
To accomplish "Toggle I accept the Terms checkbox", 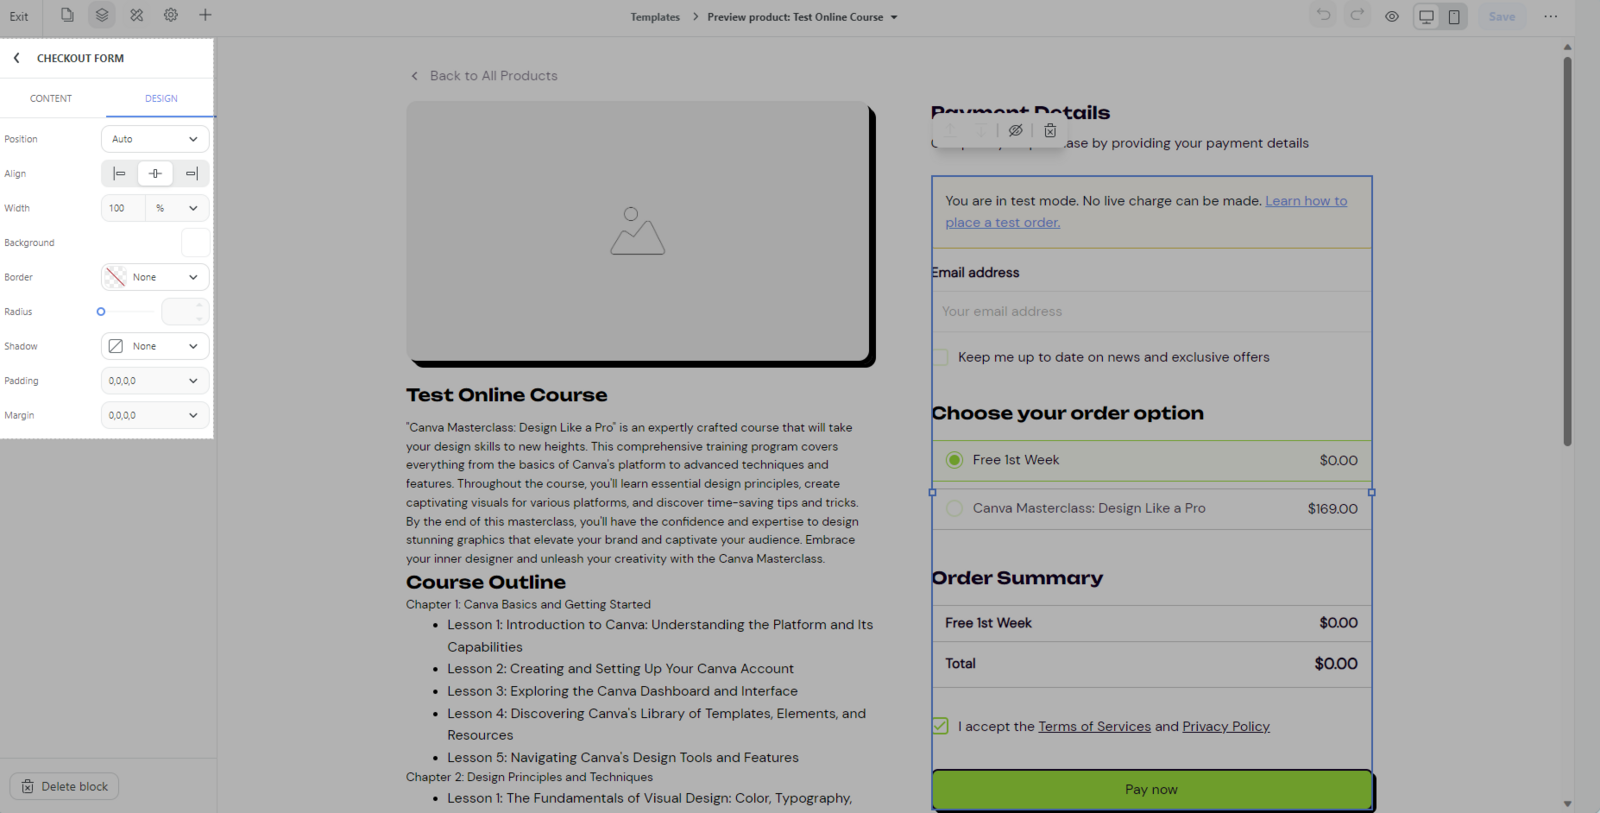I will (x=941, y=726).
